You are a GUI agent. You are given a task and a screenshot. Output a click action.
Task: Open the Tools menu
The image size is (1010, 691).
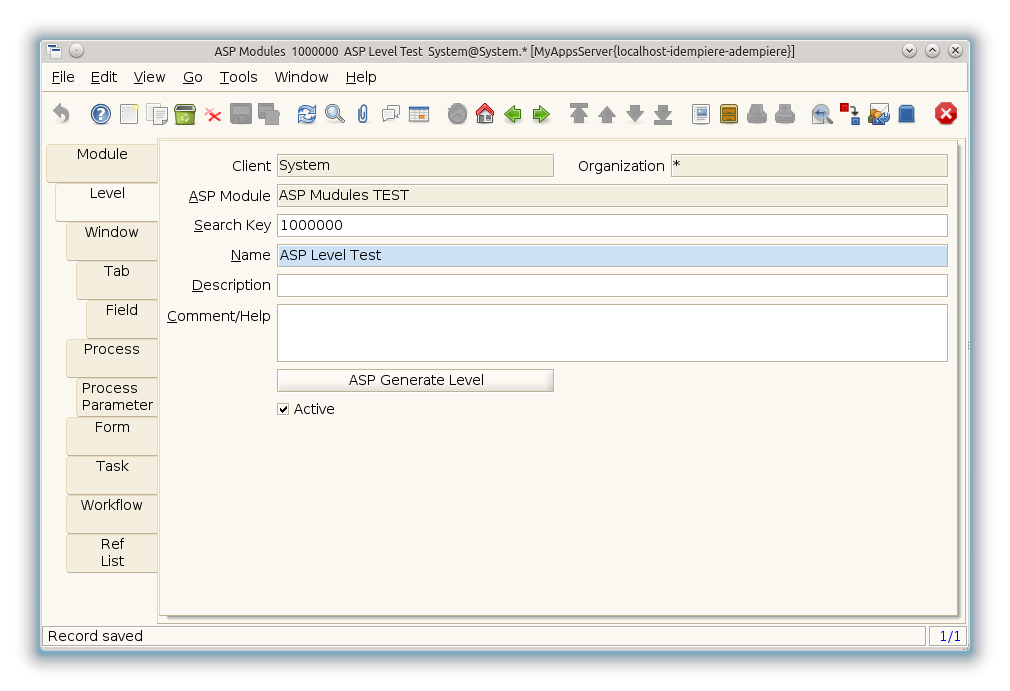click(x=238, y=77)
